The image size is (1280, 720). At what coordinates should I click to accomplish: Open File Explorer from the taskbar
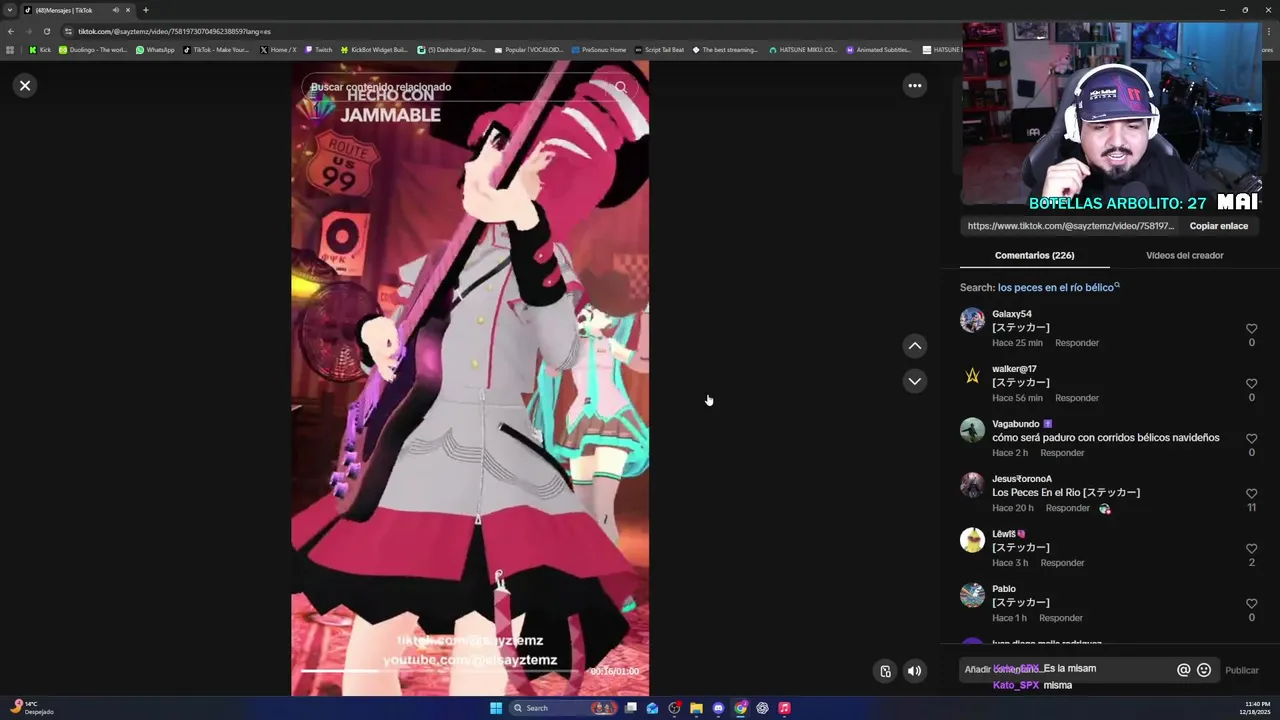pos(696,708)
